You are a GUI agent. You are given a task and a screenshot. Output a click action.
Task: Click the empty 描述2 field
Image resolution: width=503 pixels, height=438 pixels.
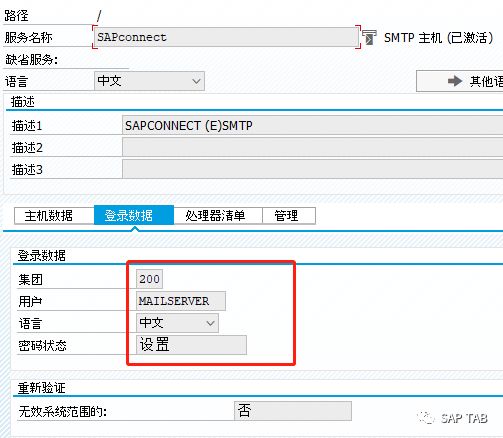tap(313, 147)
